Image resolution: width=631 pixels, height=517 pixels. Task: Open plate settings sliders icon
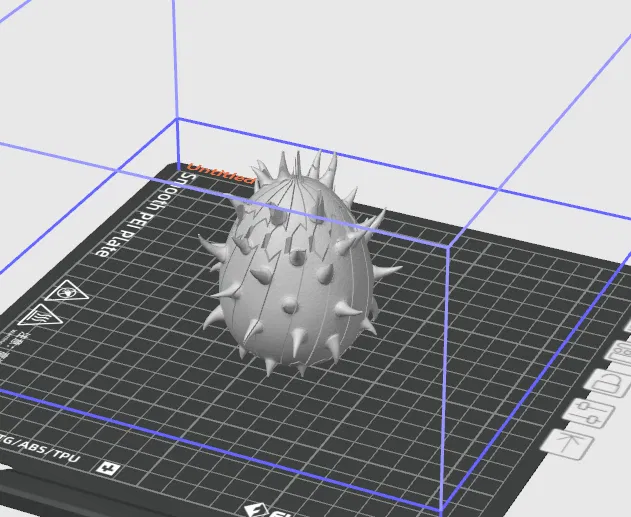tap(588, 412)
